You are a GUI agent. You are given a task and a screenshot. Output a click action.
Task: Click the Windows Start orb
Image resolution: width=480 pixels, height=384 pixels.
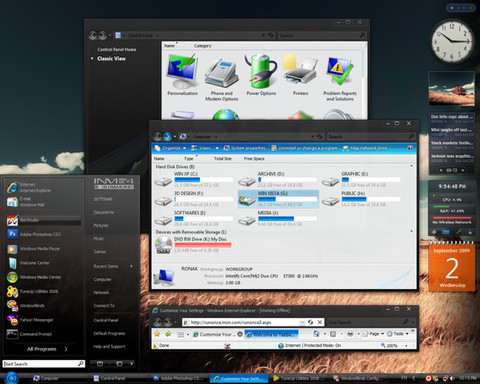[x=11, y=378]
